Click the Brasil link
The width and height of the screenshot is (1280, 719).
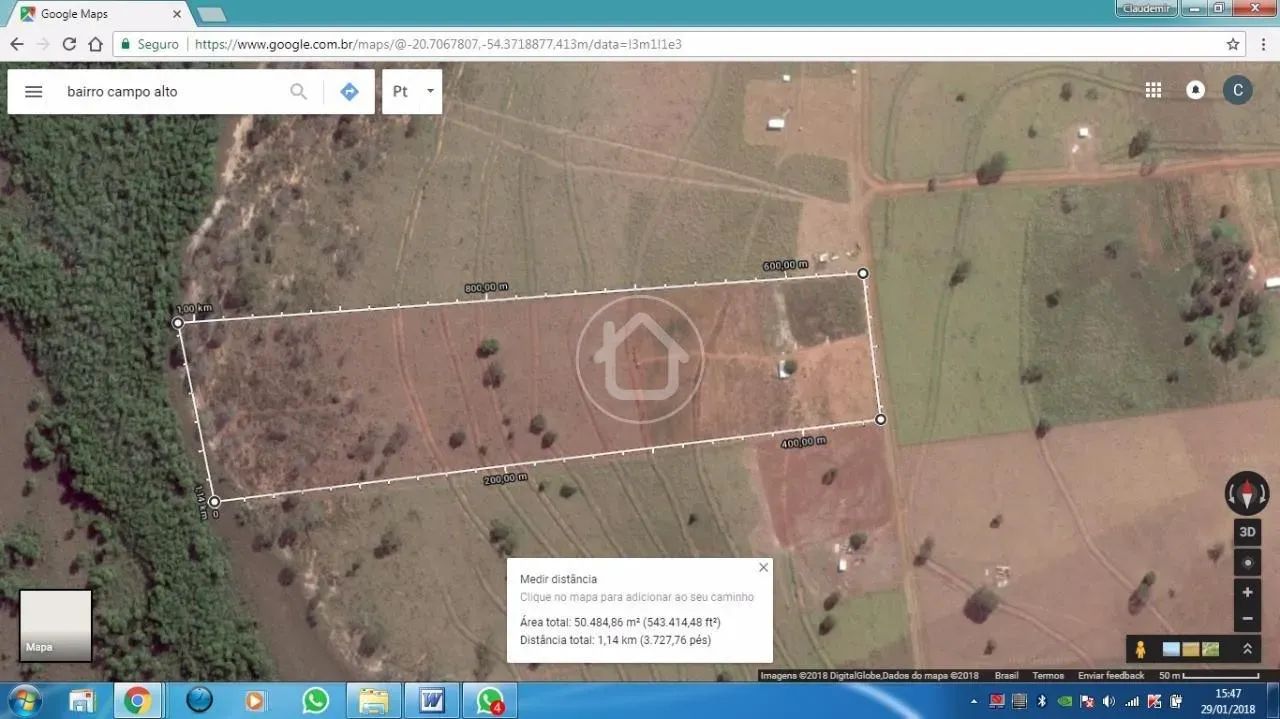(1006, 676)
